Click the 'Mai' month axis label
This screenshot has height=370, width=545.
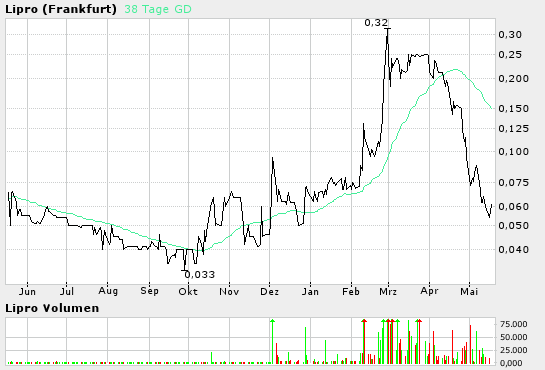pyautogui.click(x=469, y=291)
